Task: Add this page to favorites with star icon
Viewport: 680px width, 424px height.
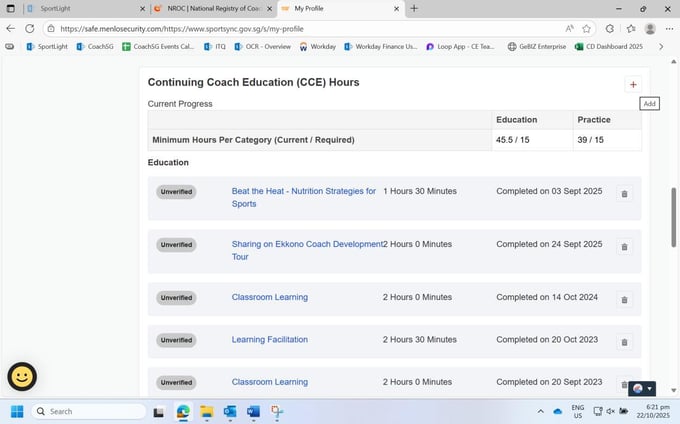Action: (x=586, y=29)
